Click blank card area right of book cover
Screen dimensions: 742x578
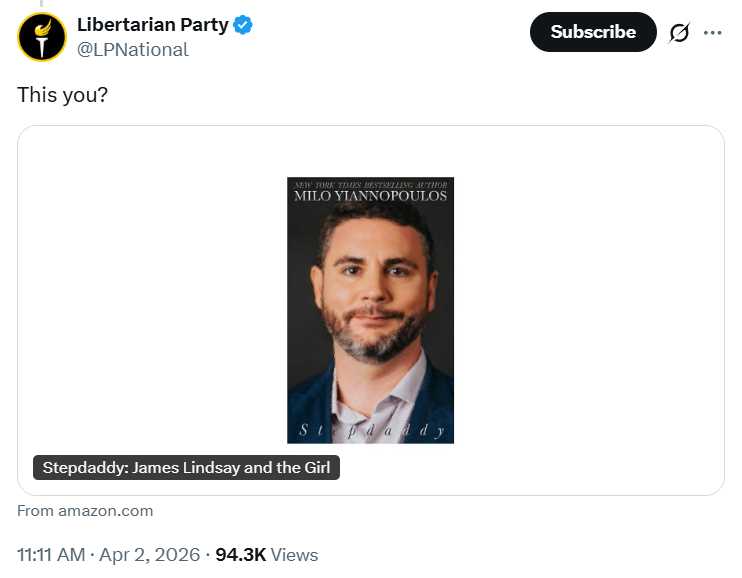tap(590, 300)
